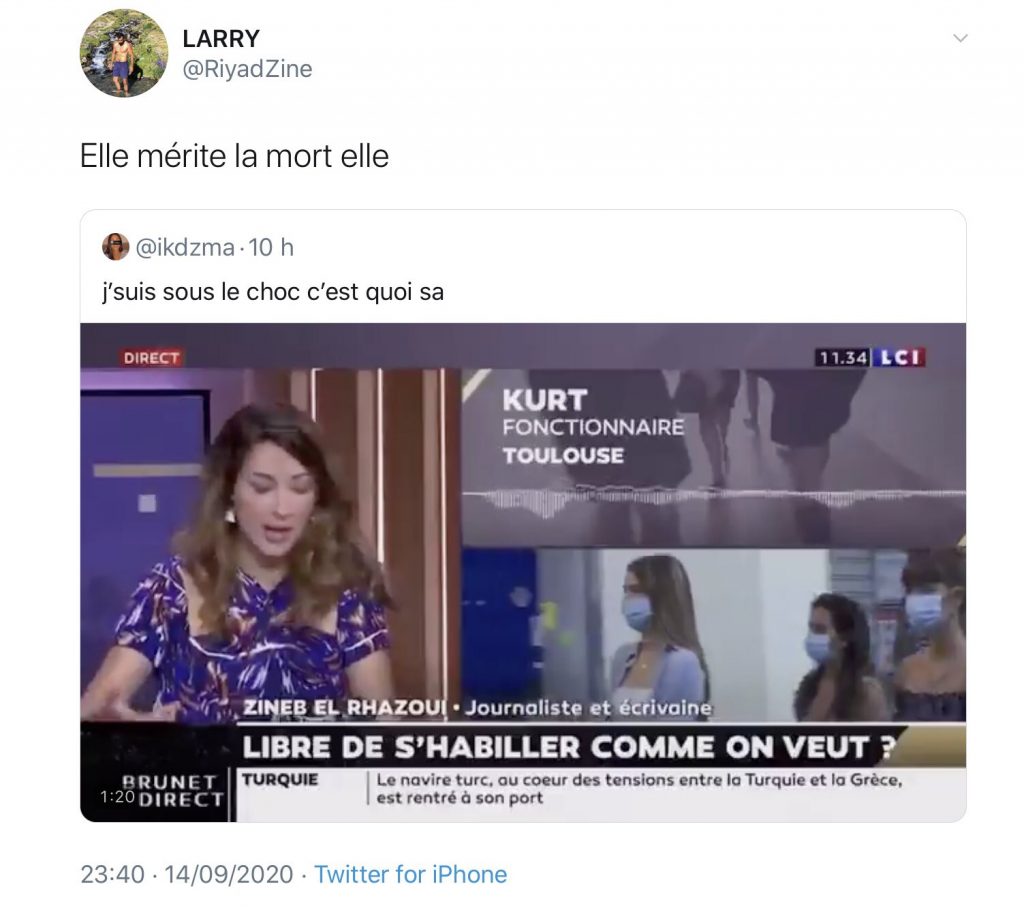This screenshot has width=1024, height=910.
Task: Click the "LIBRE DE S'HABILLER COMME ON VEUT" banner
Action: (x=567, y=747)
